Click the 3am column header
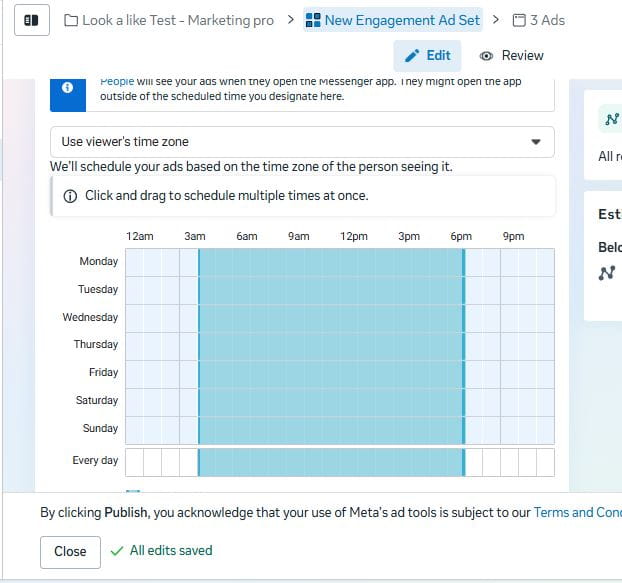The width and height of the screenshot is (622, 583). pyautogui.click(x=195, y=236)
